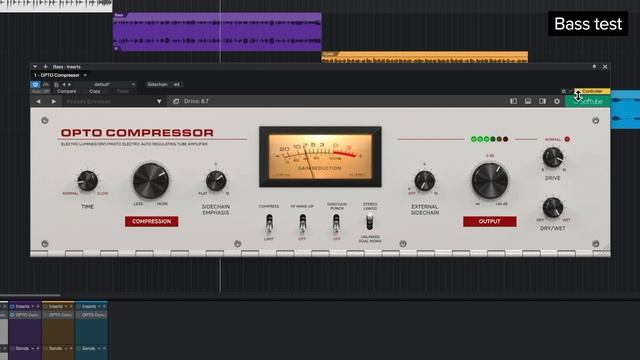Click the Softube logo button
The image size is (640, 360).
click(588, 101)
